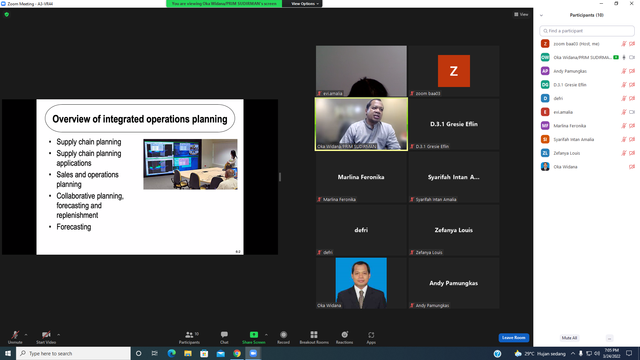Viewport: 640px width, 360px height.
Task: Open the volume control in the system tray
Action: coord(597,353)
